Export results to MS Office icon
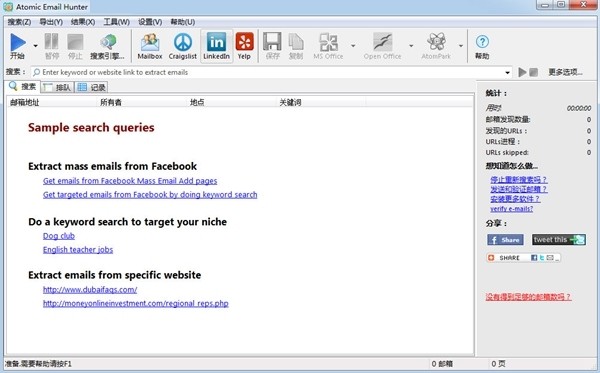 [328, 42]
